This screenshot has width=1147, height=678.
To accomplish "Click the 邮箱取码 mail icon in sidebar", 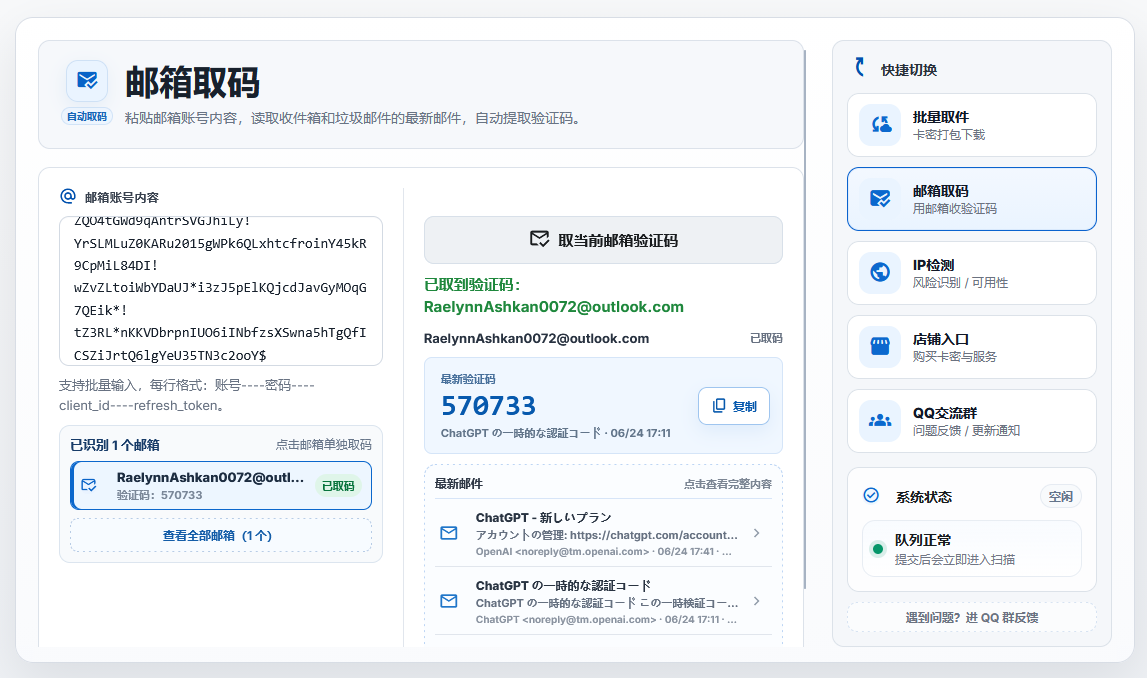I will pyautogui.click(x=880, y=199).
